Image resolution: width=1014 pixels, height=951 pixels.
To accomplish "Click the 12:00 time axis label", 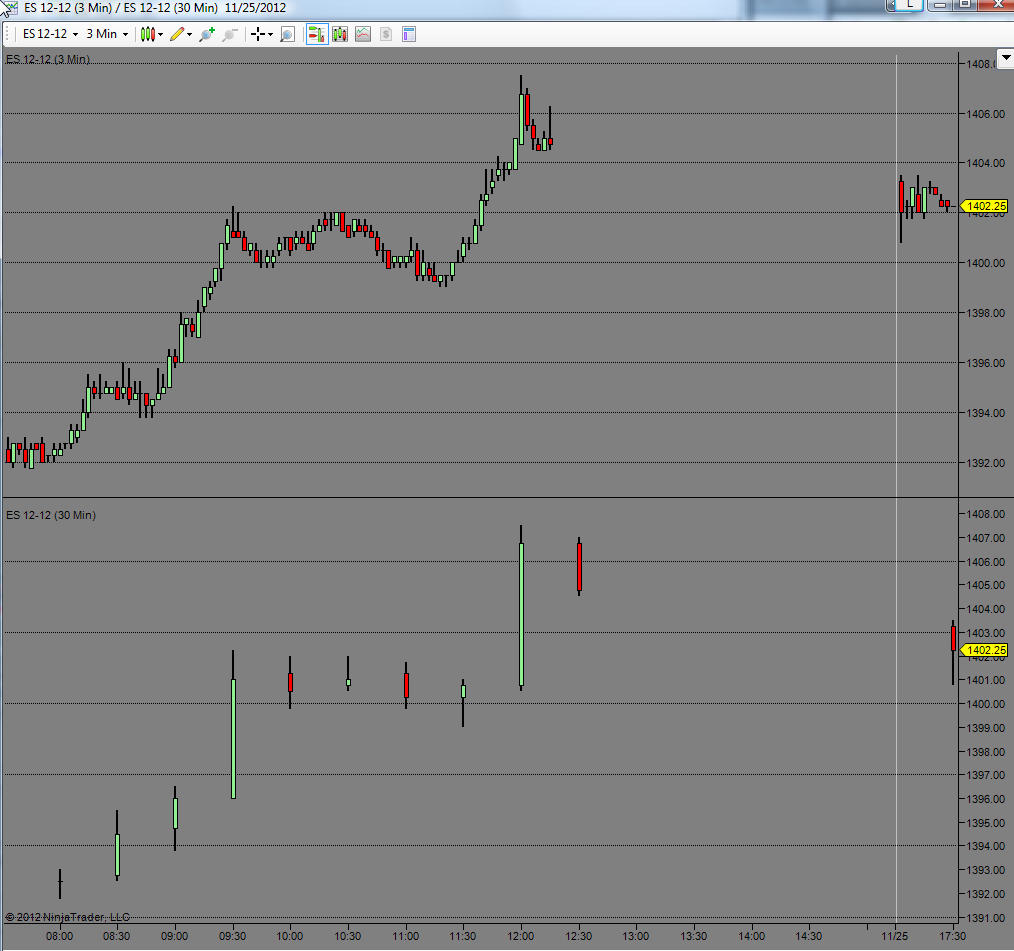I will [x=521, y=936].
